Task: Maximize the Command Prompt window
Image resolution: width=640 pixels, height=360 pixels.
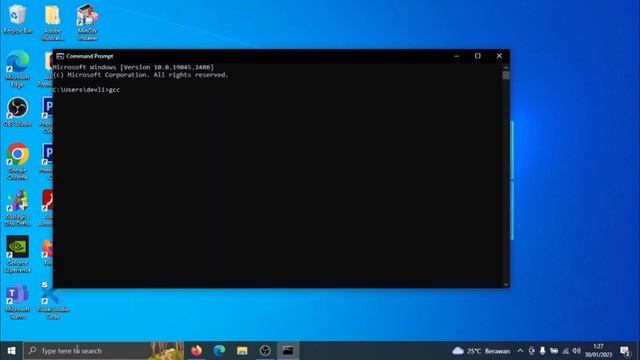Action: (478, 56)
